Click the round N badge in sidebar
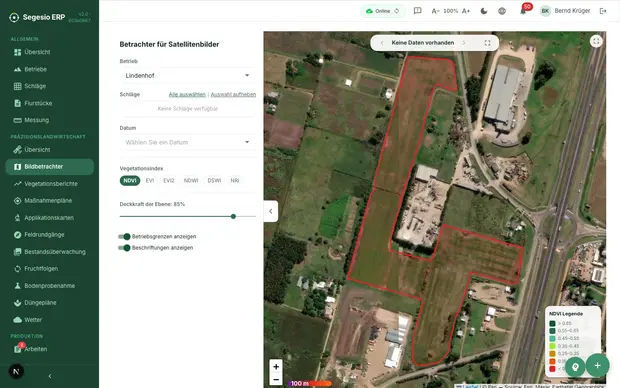Image resolution: width=620 pixels, height=388 pixels. tap(16, 371)
